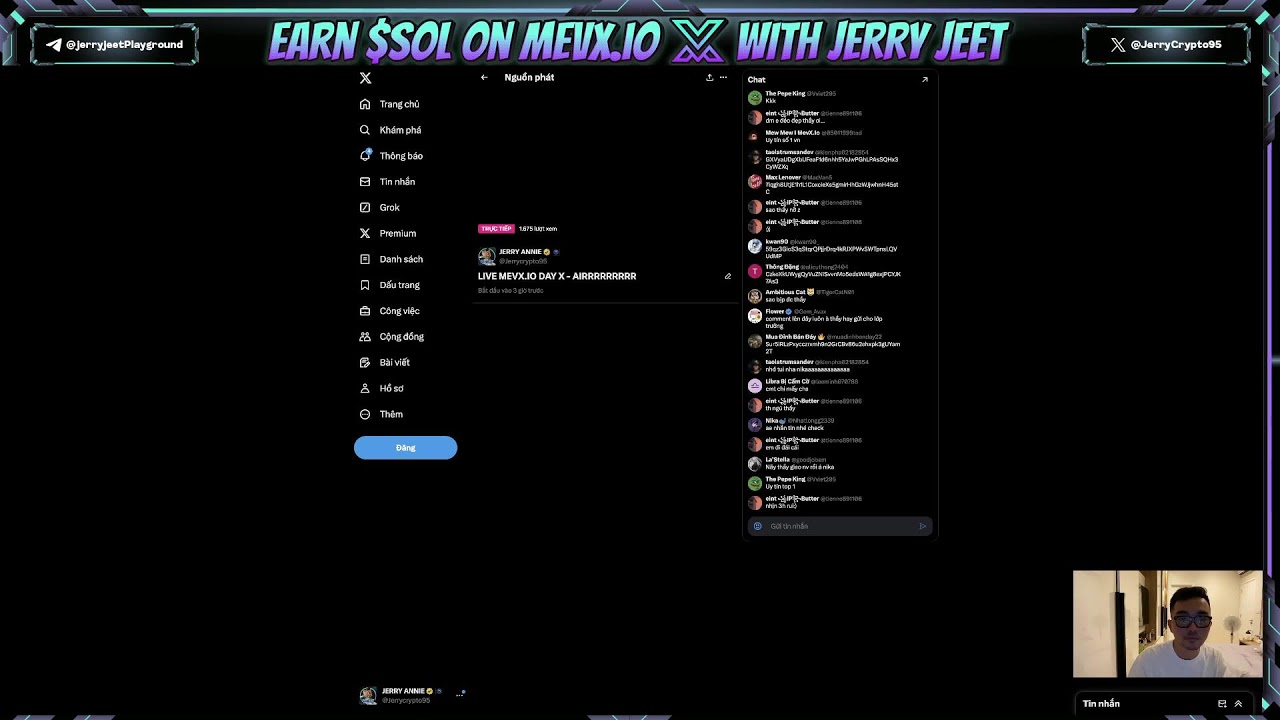
Task: Open Nika chat username
Action: point(772,421)
